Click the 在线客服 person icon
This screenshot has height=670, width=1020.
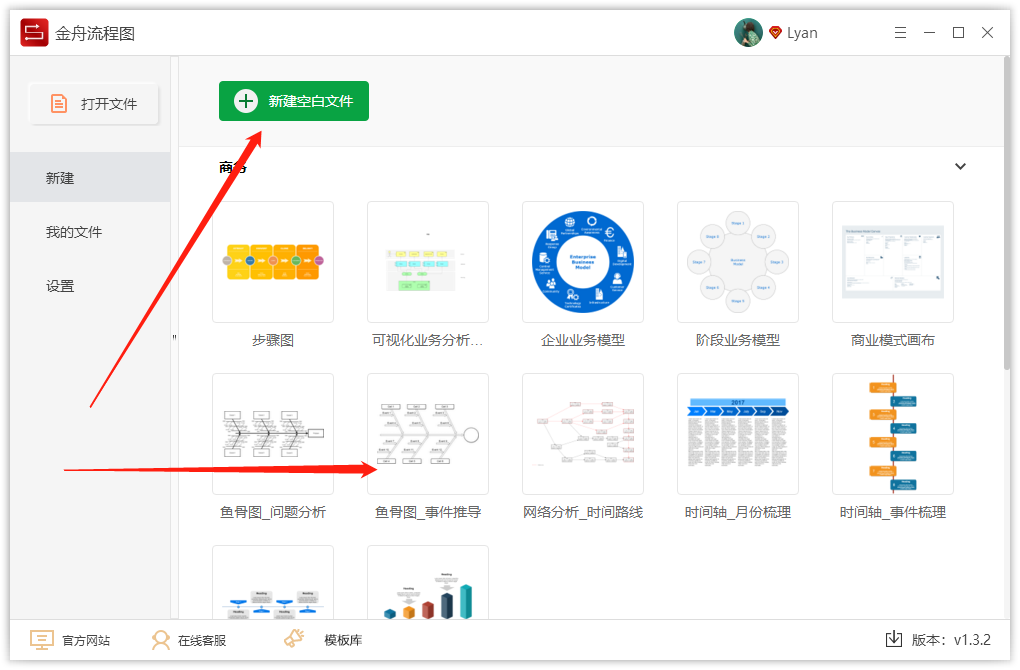[161, 640]
